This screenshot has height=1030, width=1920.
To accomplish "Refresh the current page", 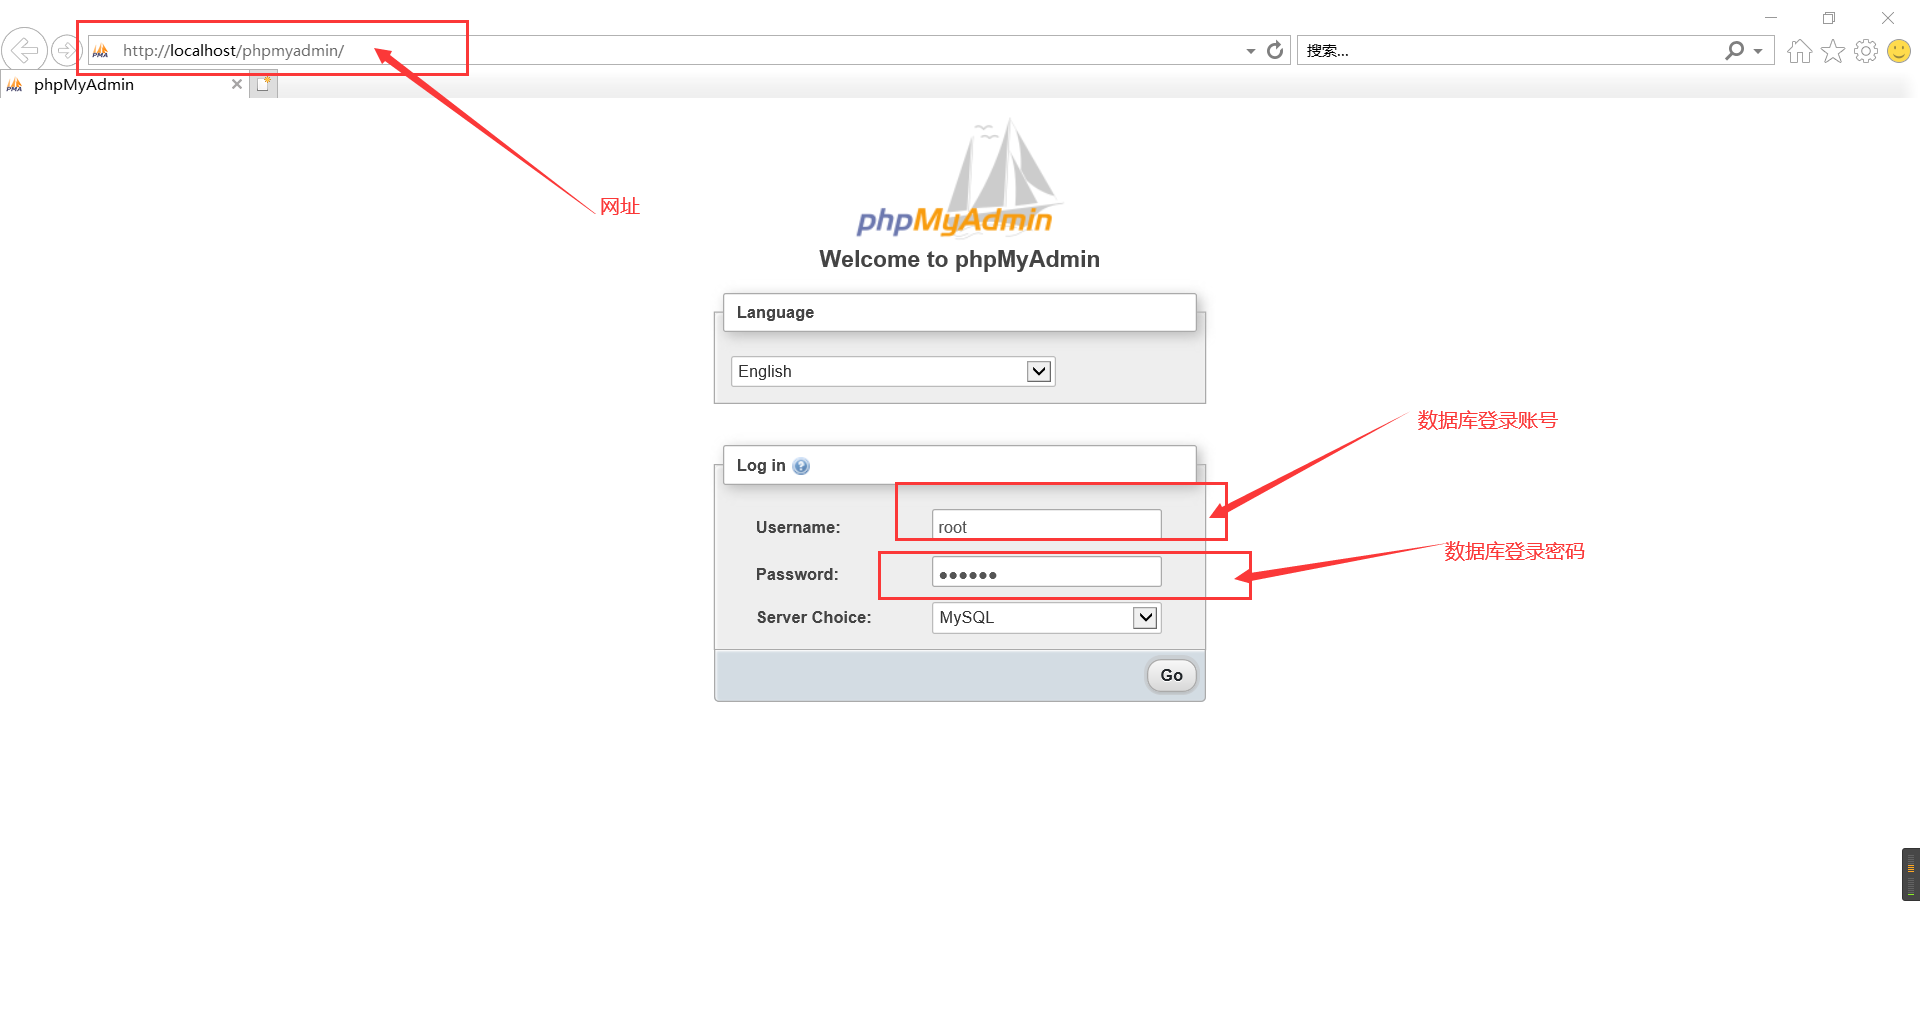I will click(x=1274, y=49).
